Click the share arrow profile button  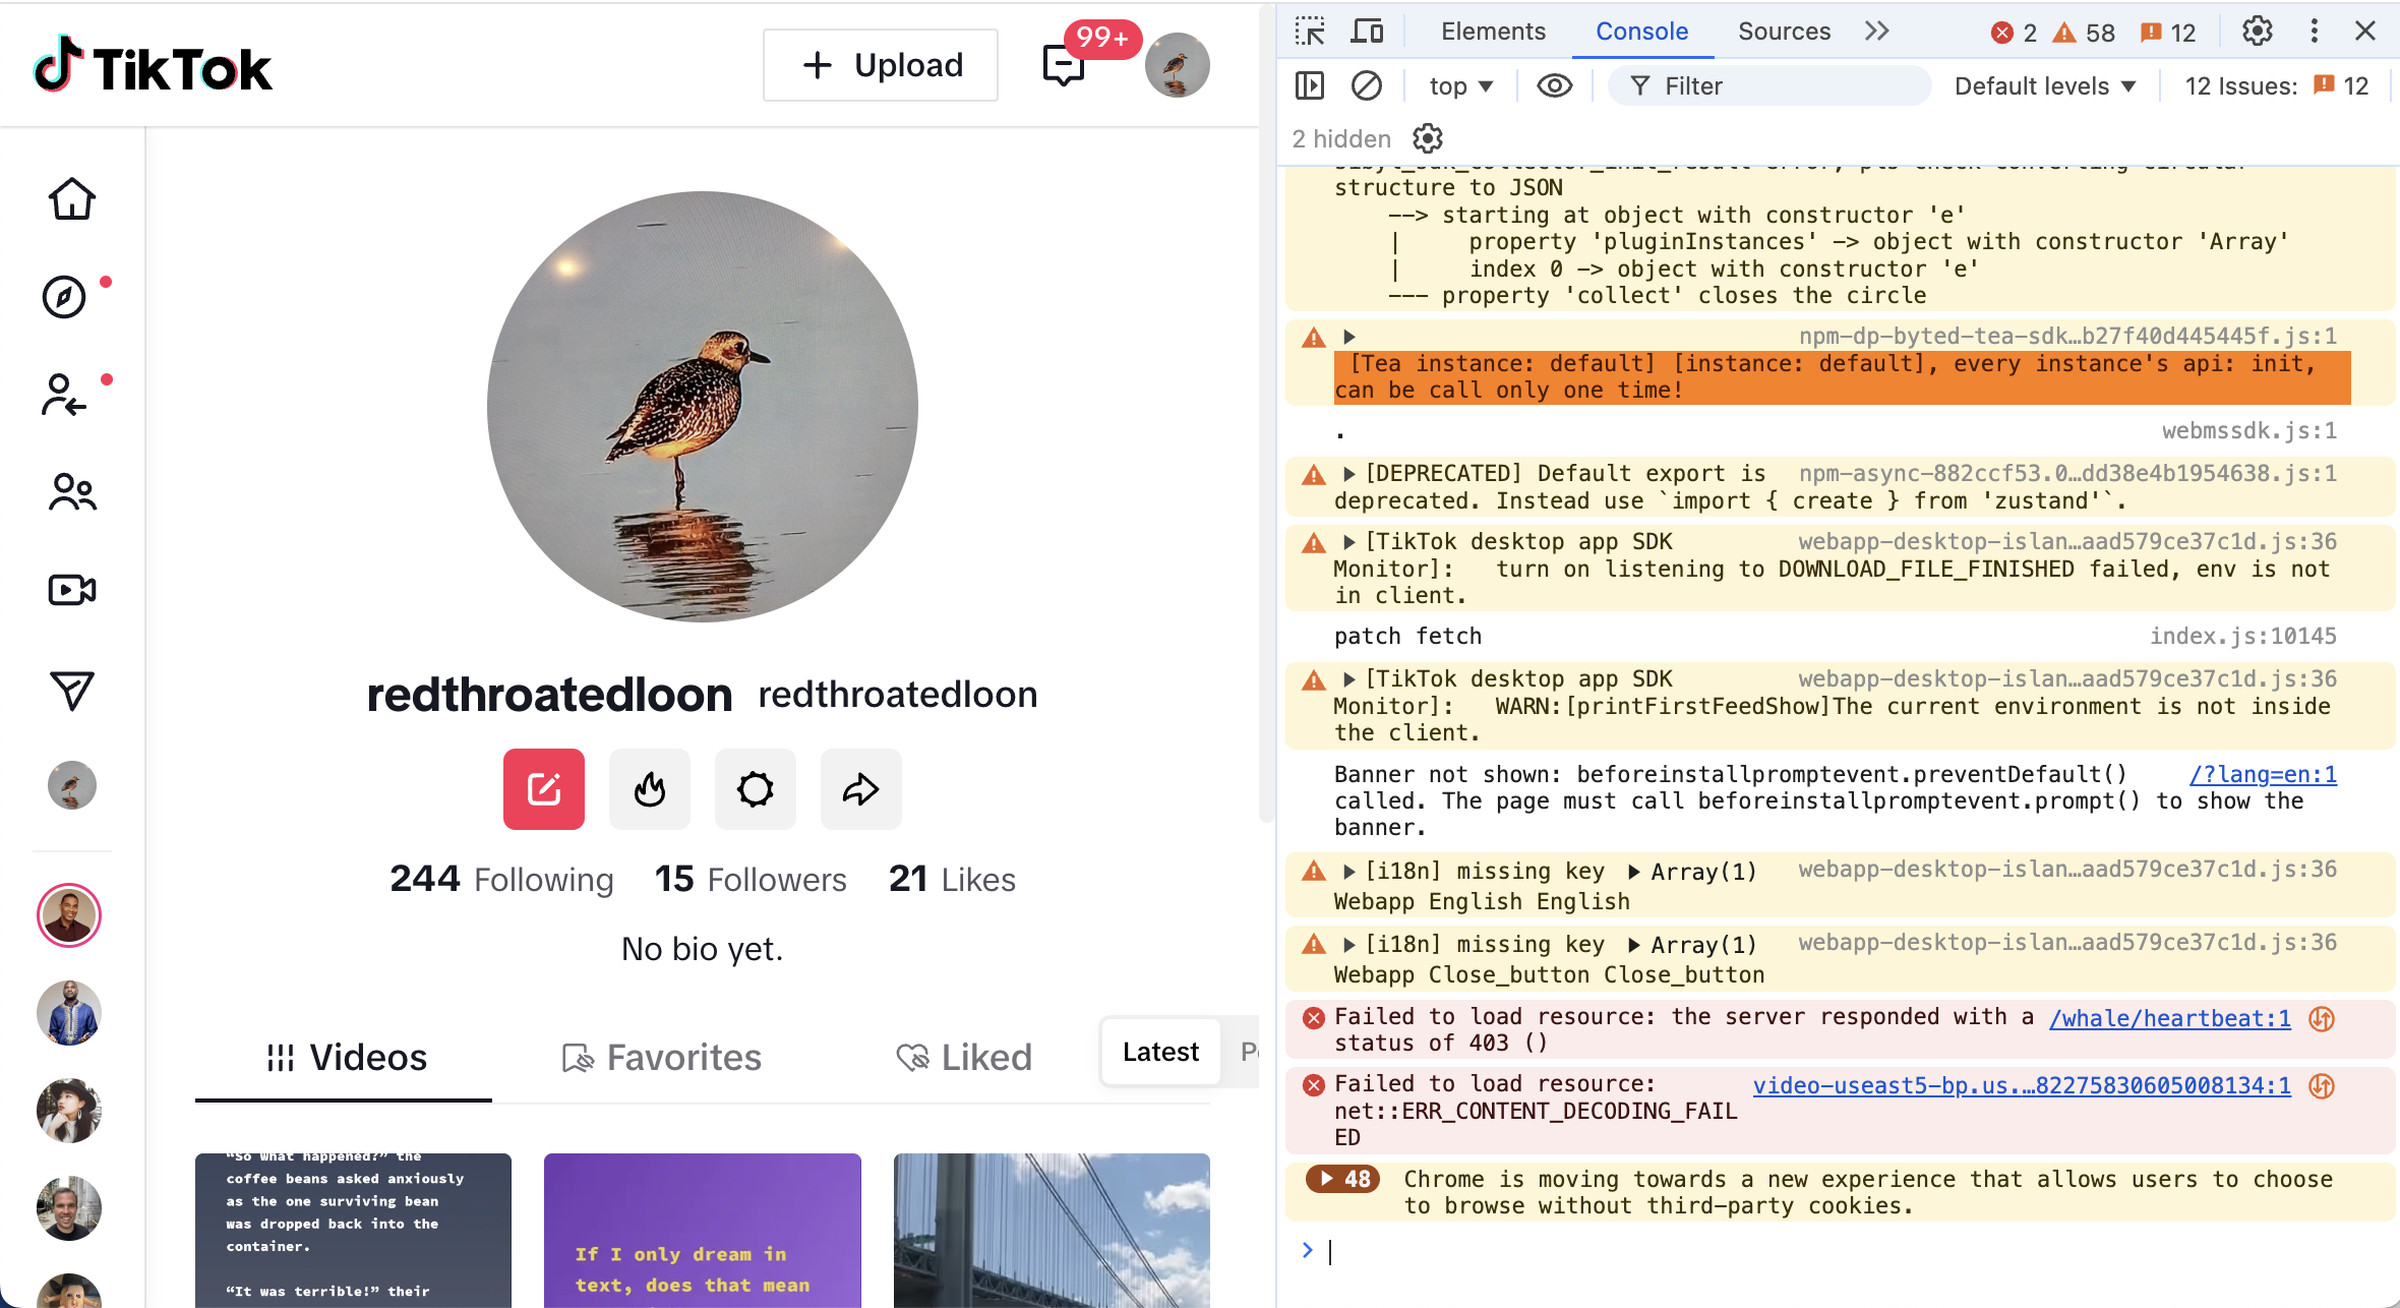click(x=860, y=789)
